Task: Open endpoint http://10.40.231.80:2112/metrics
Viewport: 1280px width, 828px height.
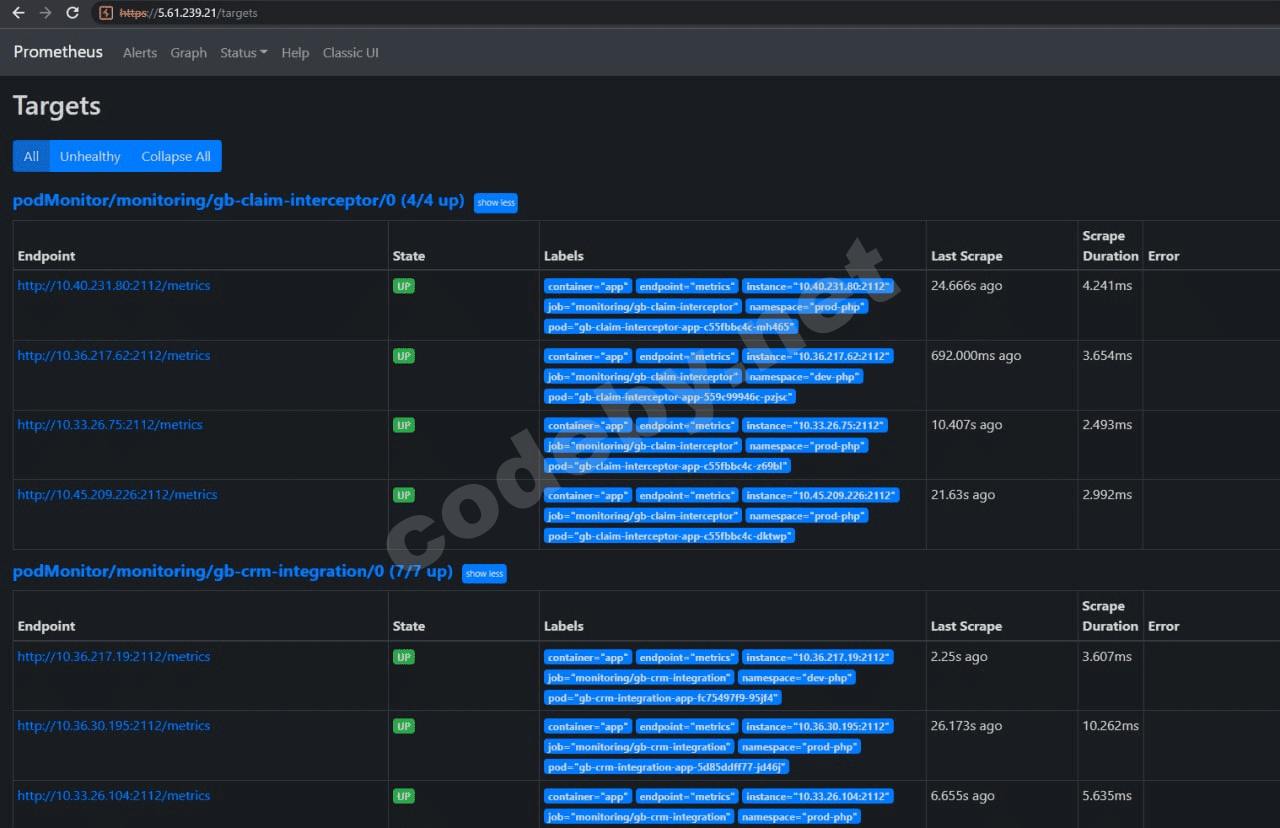Action: tap(114, 286)
